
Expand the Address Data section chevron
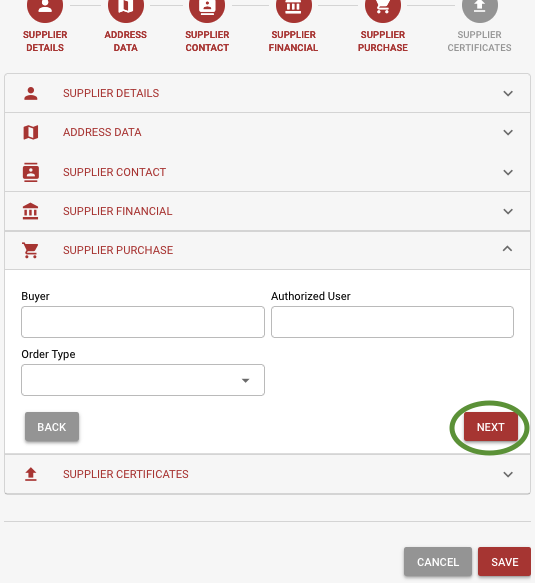coord(508,132)
